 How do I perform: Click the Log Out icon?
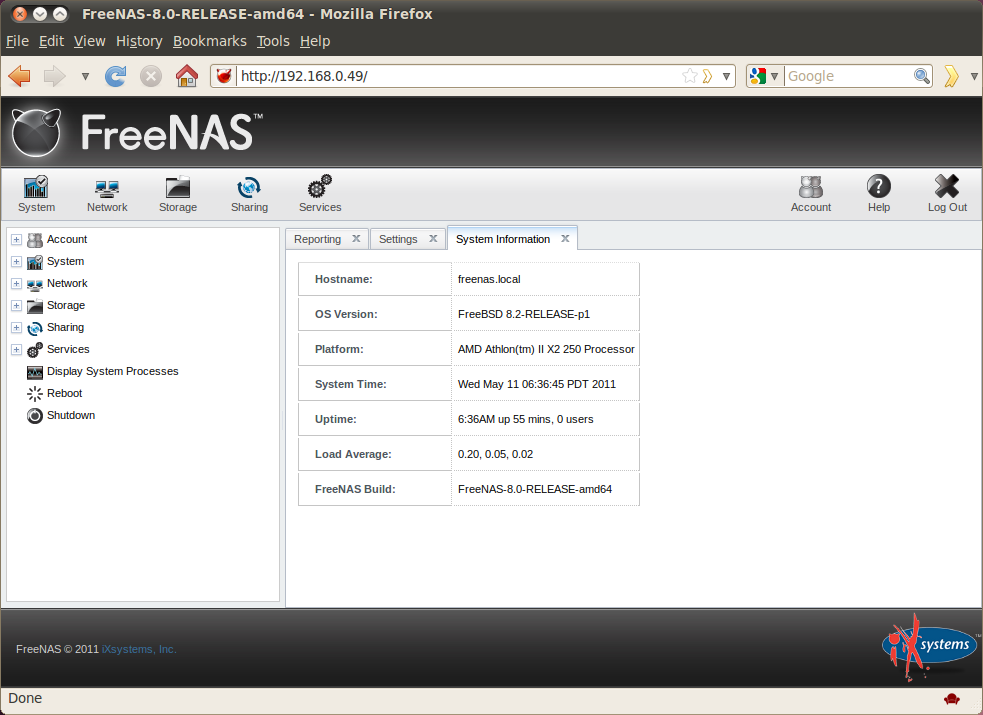click(x=947, y=186)
